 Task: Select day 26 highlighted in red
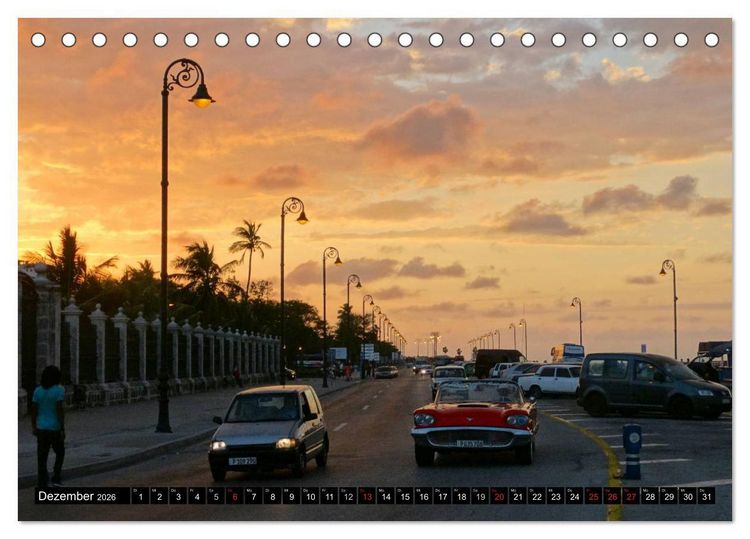[x=613, y=496]
